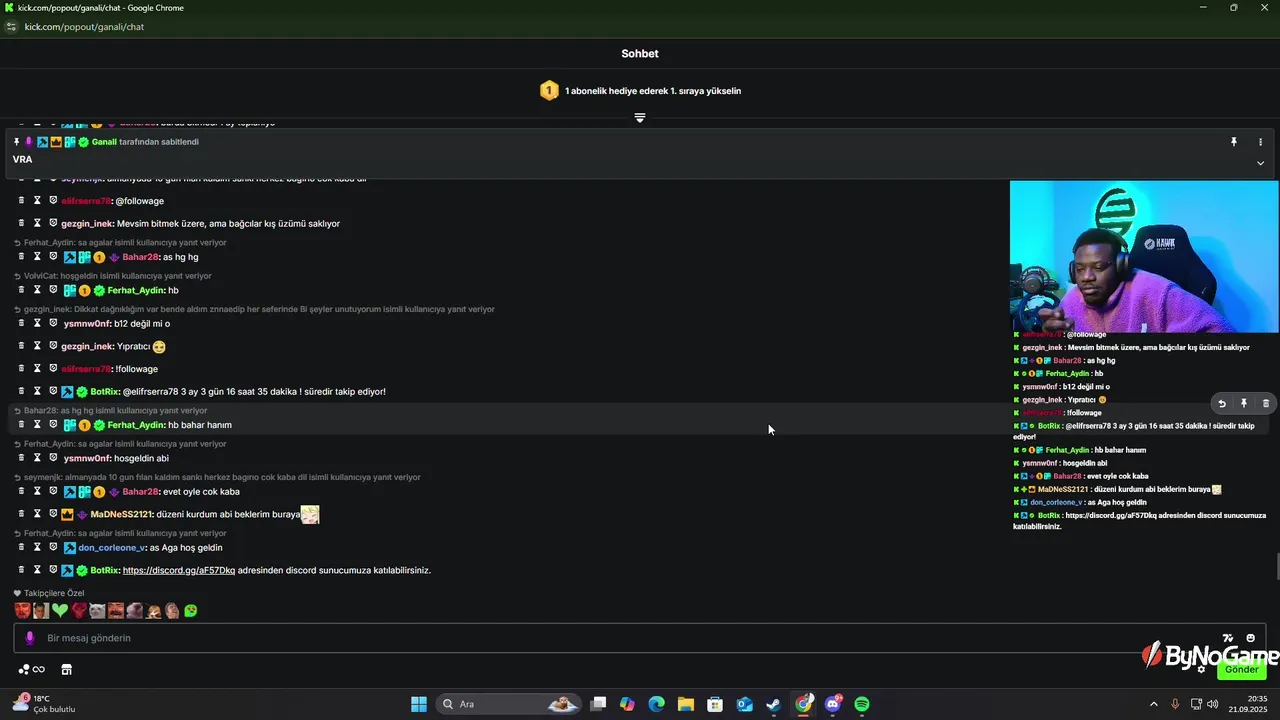Unpin the pinned VRA message
The height and width of the screenshot is (720, 1280).
coord(1234,142)
